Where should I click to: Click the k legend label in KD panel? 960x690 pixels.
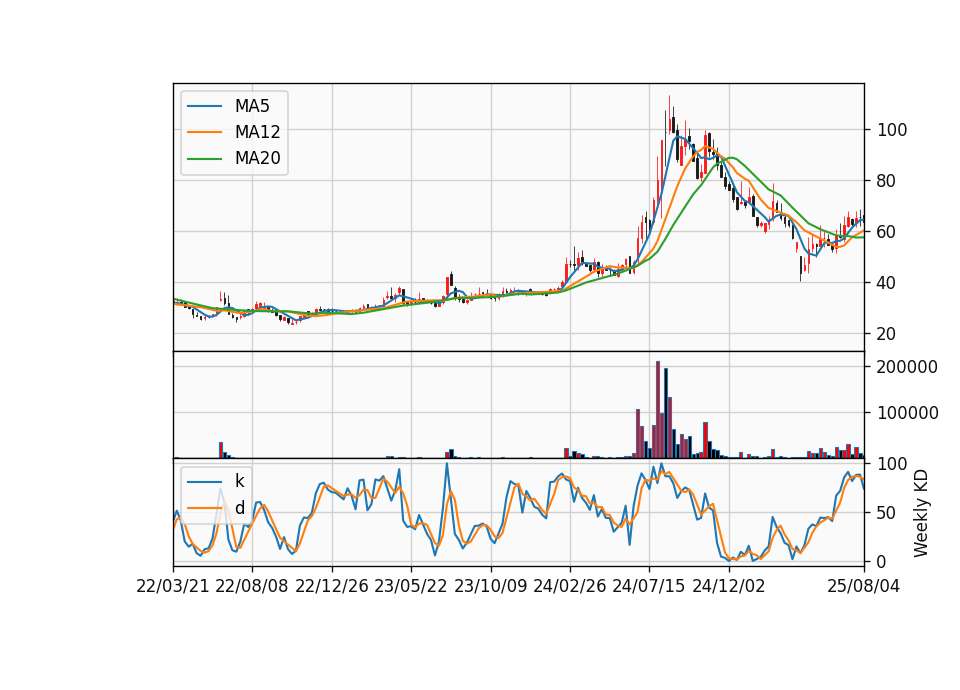coord(239,481)
